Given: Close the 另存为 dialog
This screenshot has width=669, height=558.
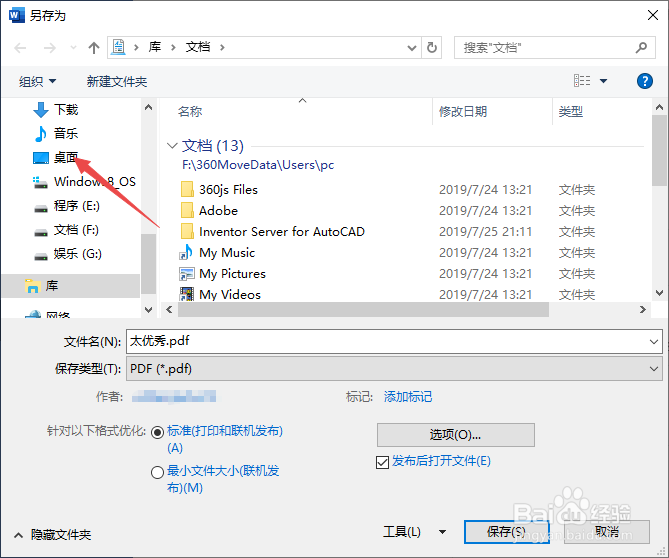Looking at the screenshot, I should click(652, 16).
